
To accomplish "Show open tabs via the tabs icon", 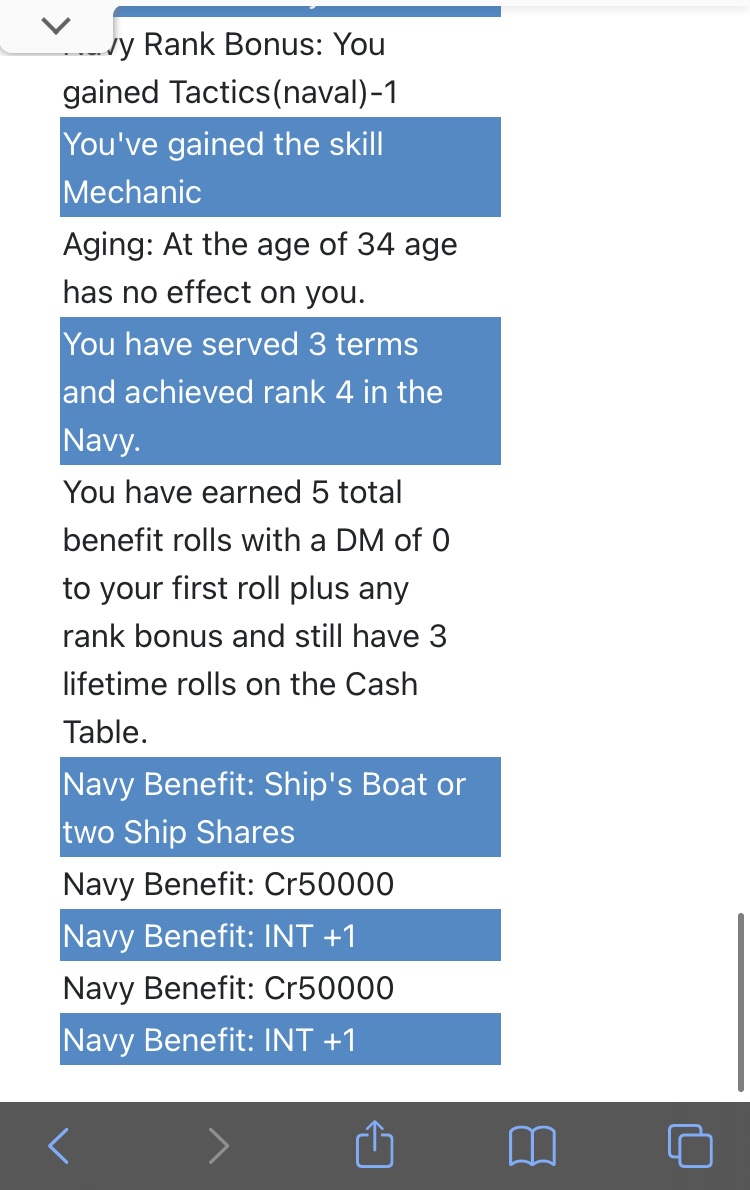I will click(x=690, y=1145).
